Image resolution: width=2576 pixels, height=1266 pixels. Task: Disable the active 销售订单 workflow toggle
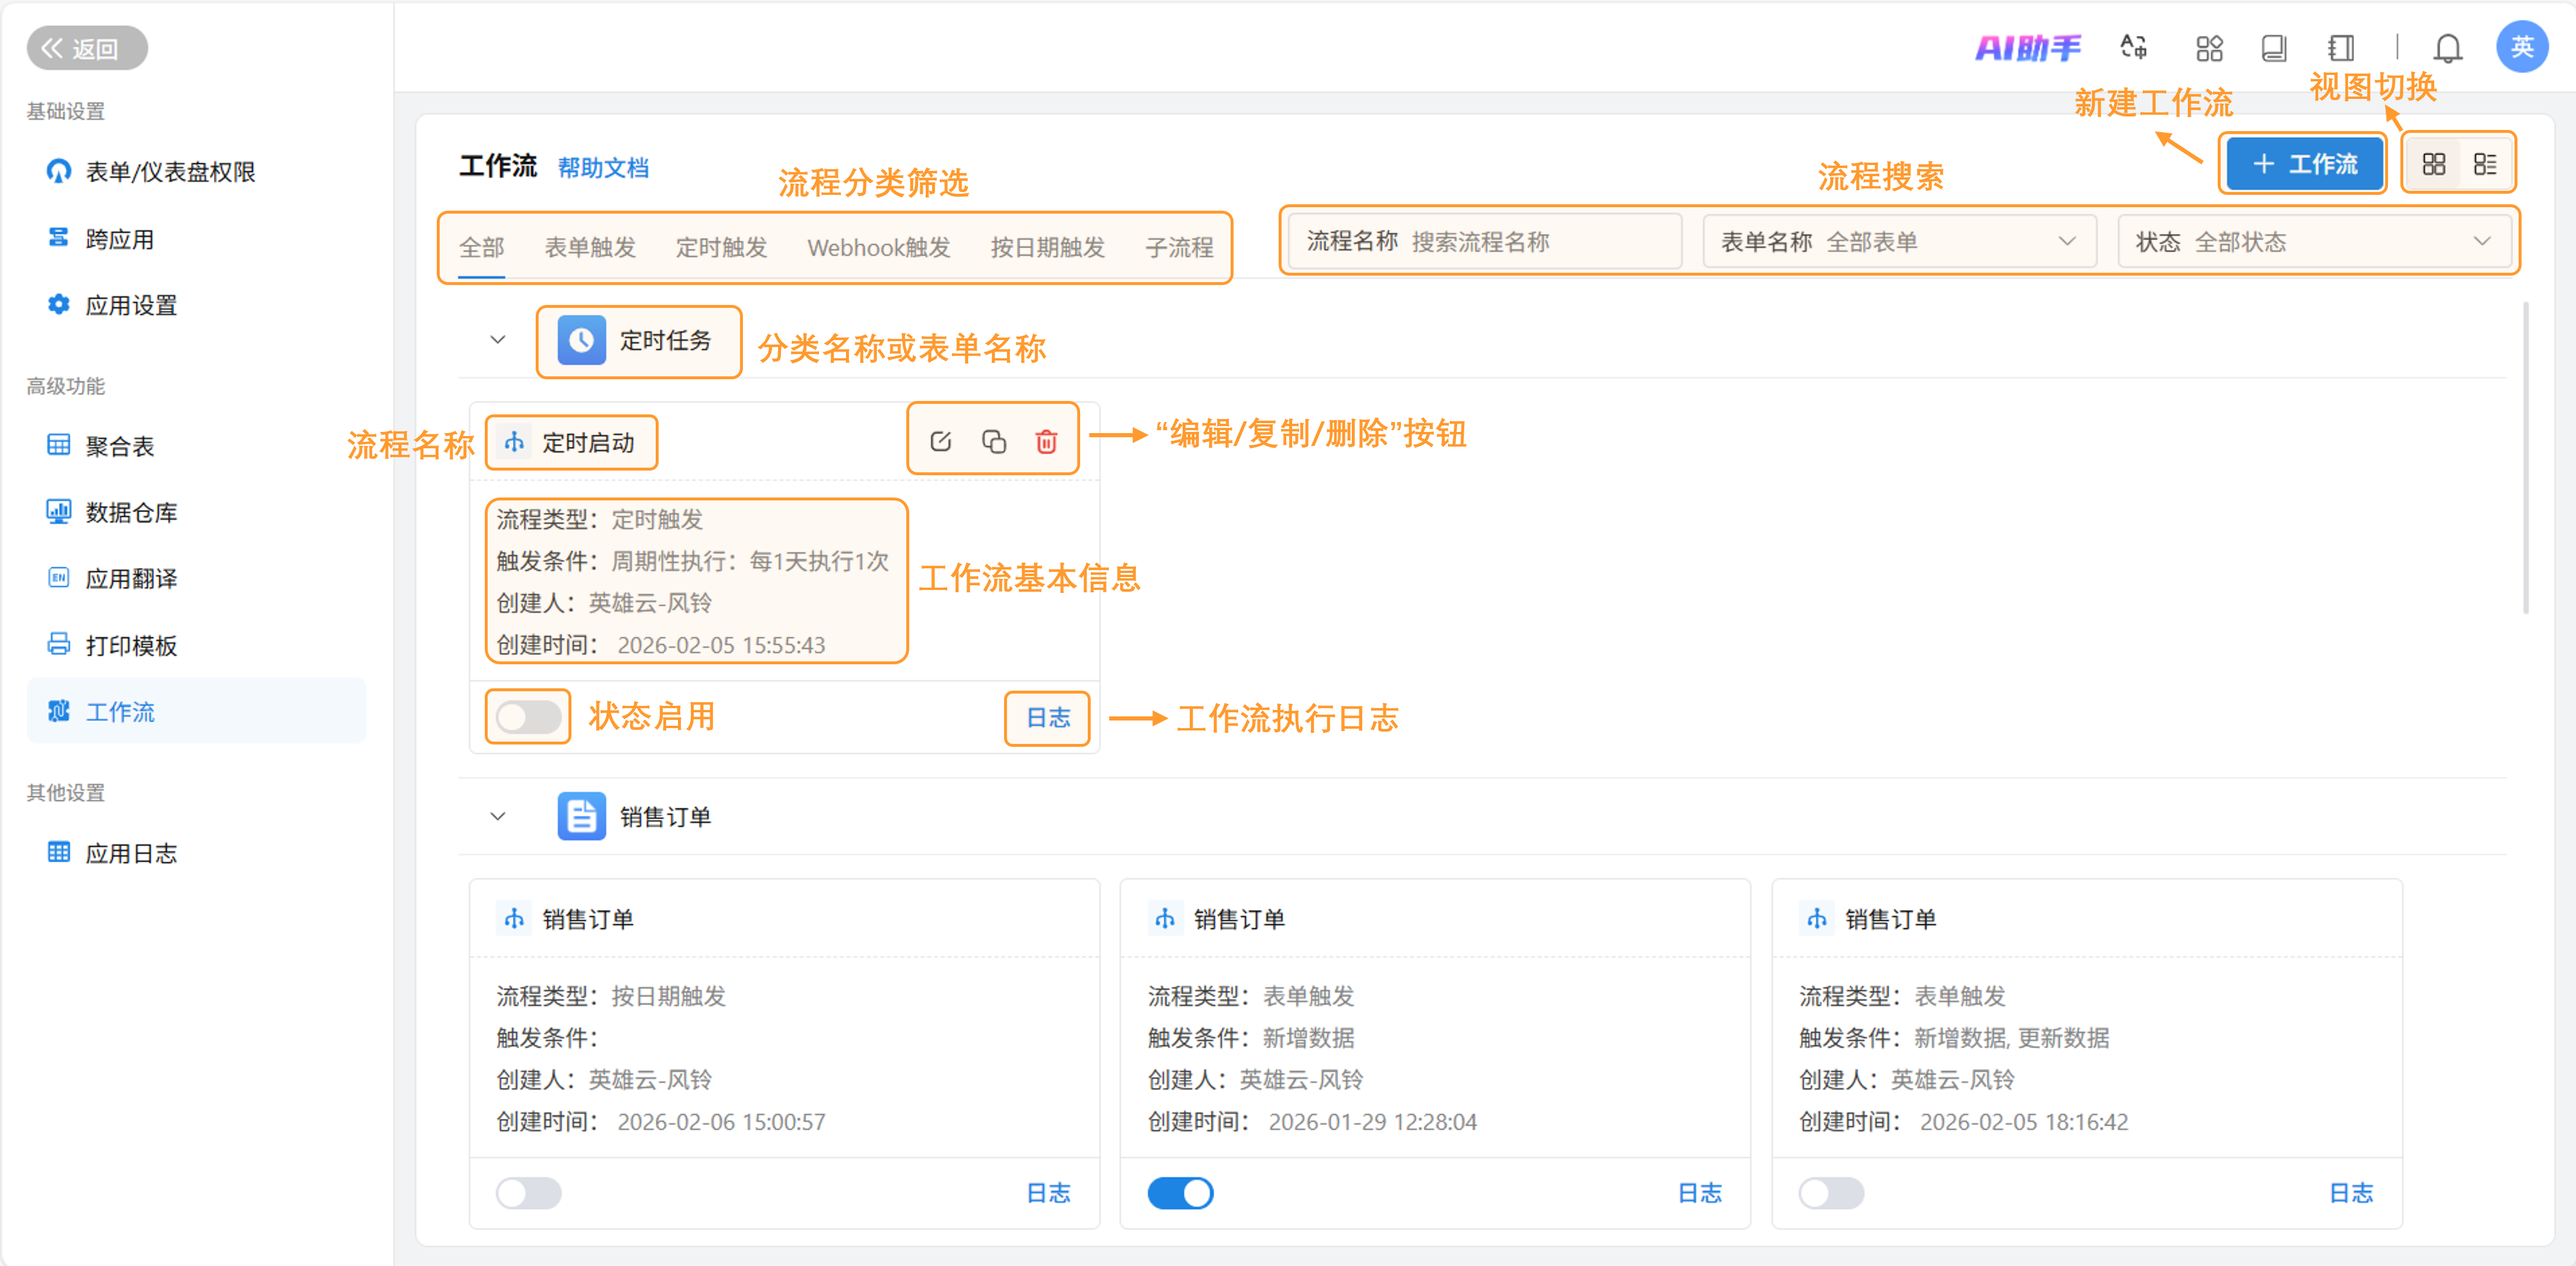pos(1180,1192)
